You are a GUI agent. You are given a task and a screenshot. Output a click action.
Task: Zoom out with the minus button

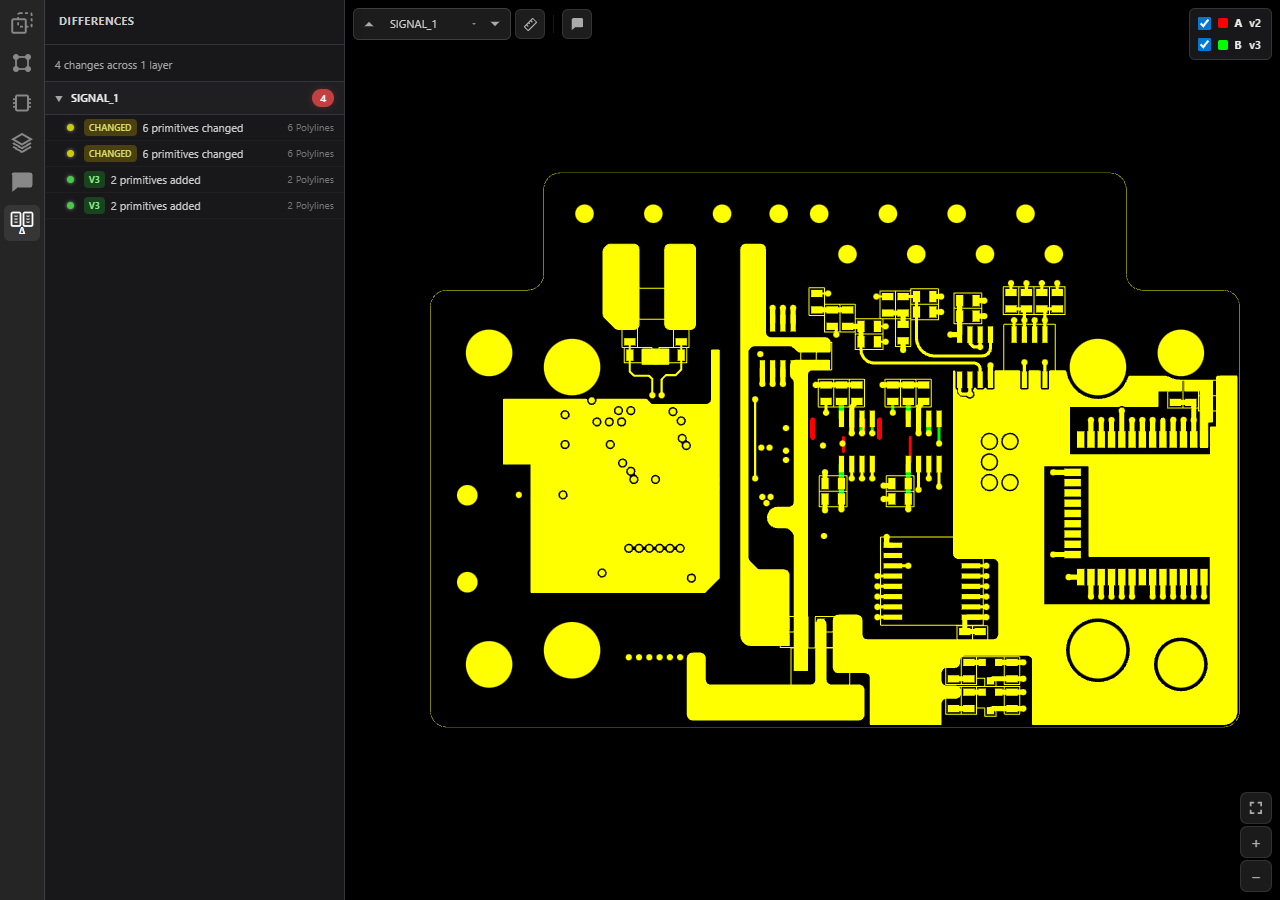pos(1256,876)
